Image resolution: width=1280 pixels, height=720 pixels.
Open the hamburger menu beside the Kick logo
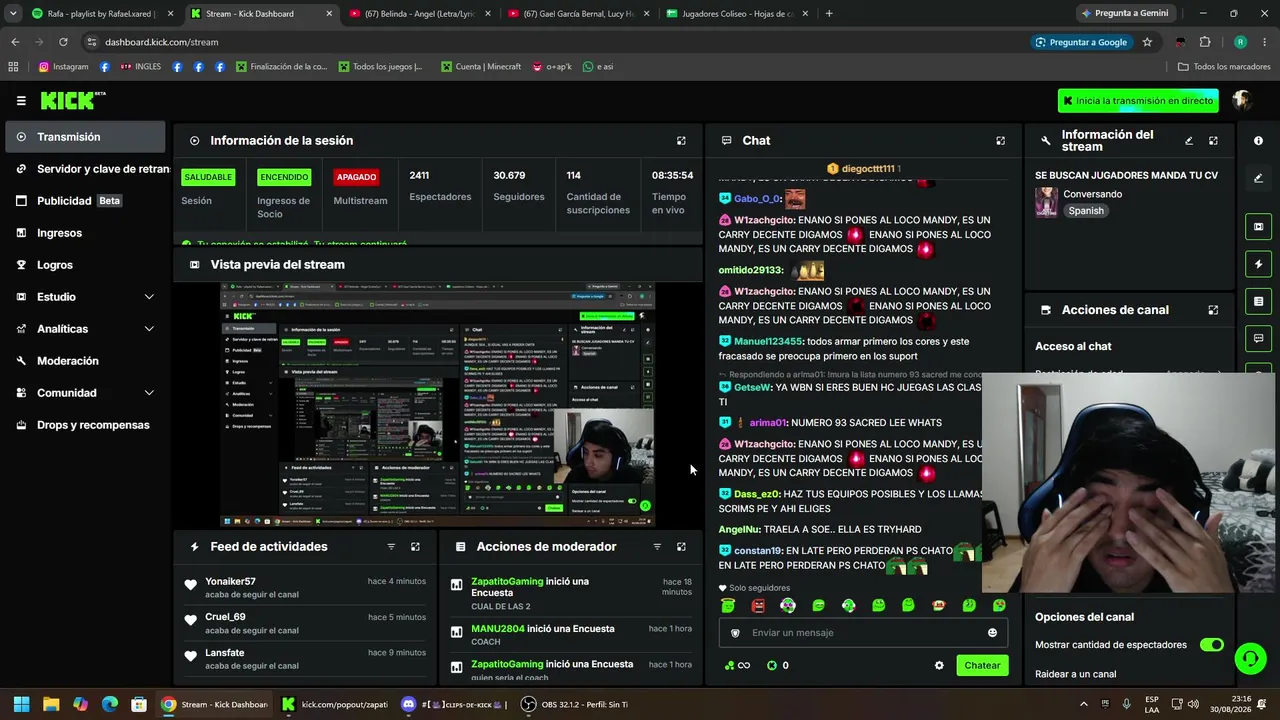pyautogui.click(x=21, y=101)
